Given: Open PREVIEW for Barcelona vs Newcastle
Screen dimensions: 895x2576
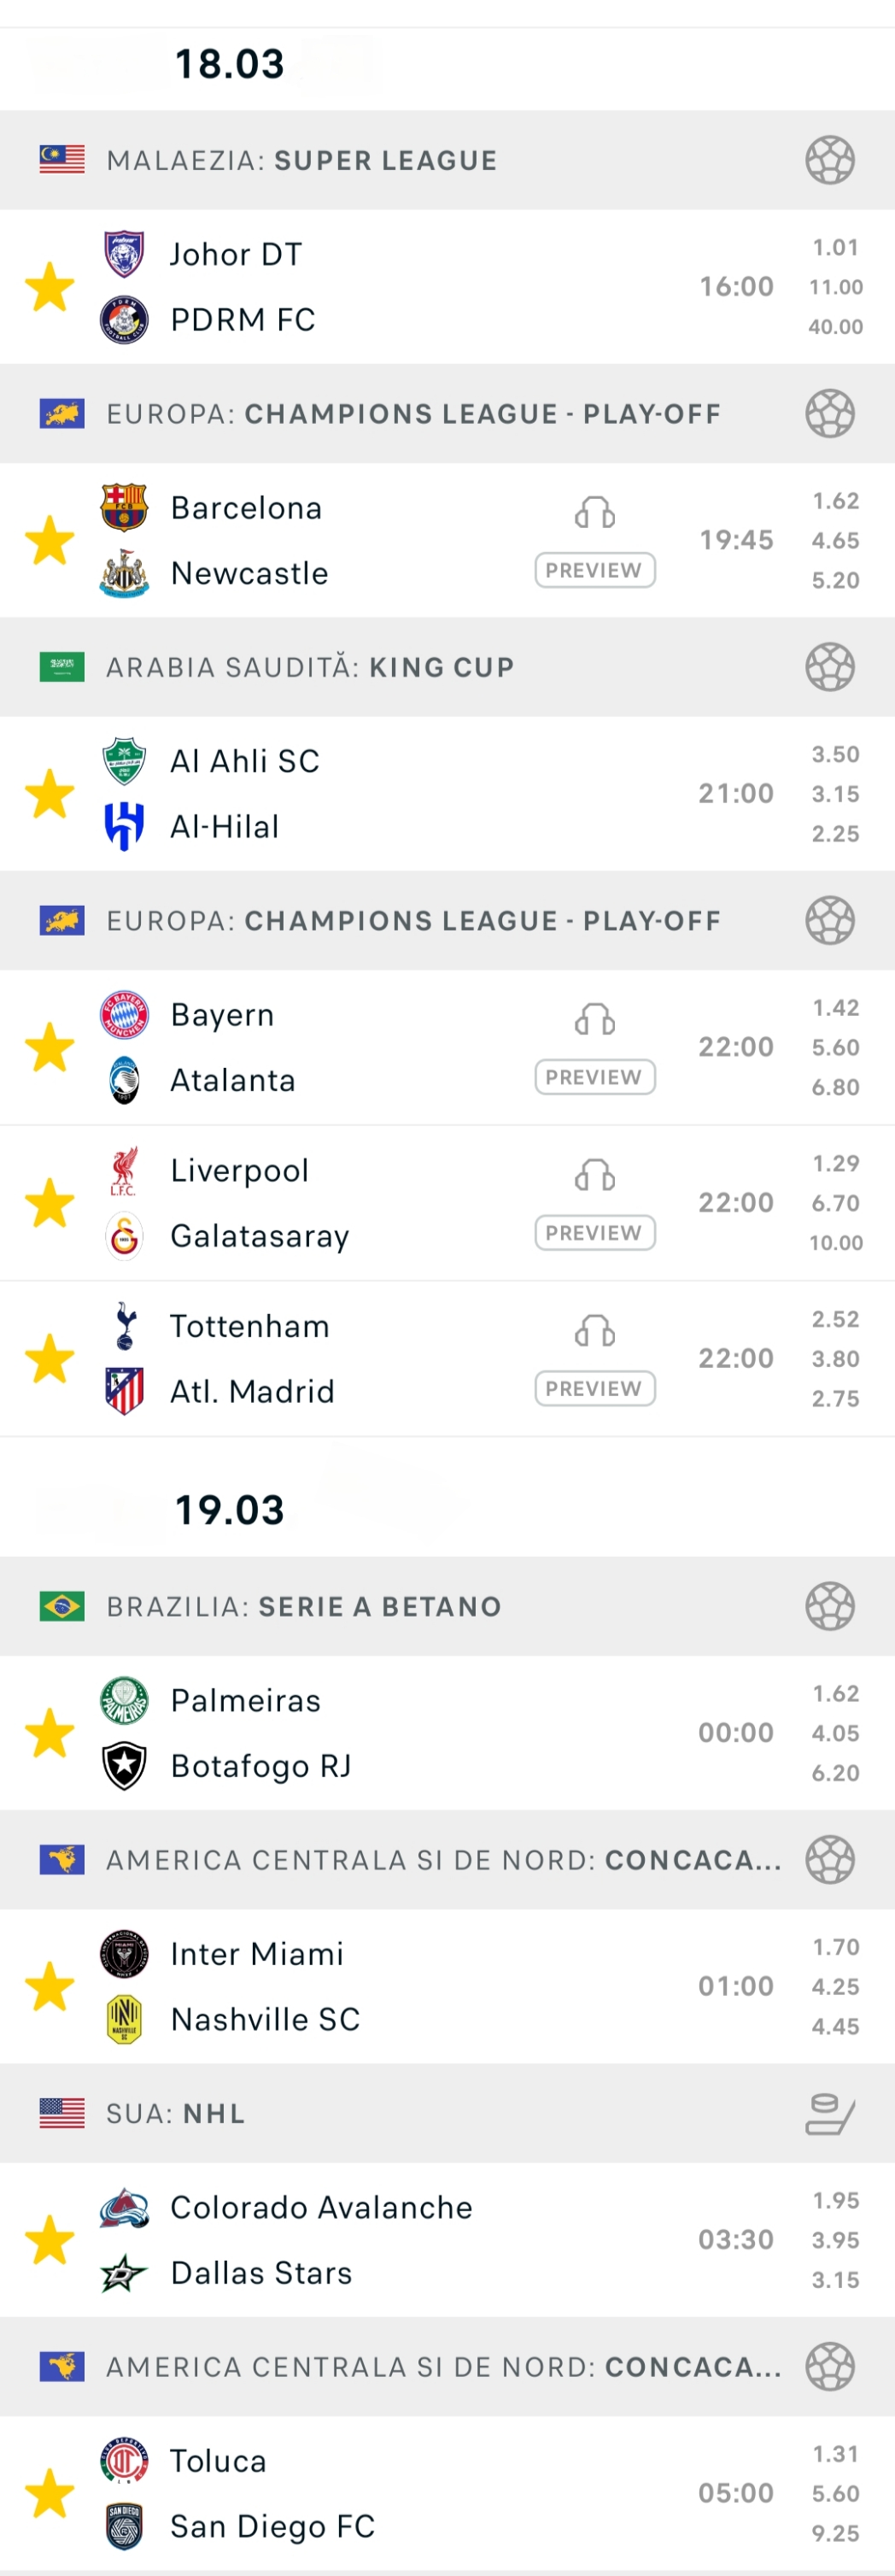Looking at the screenshot, I should (x=594, y=570).
